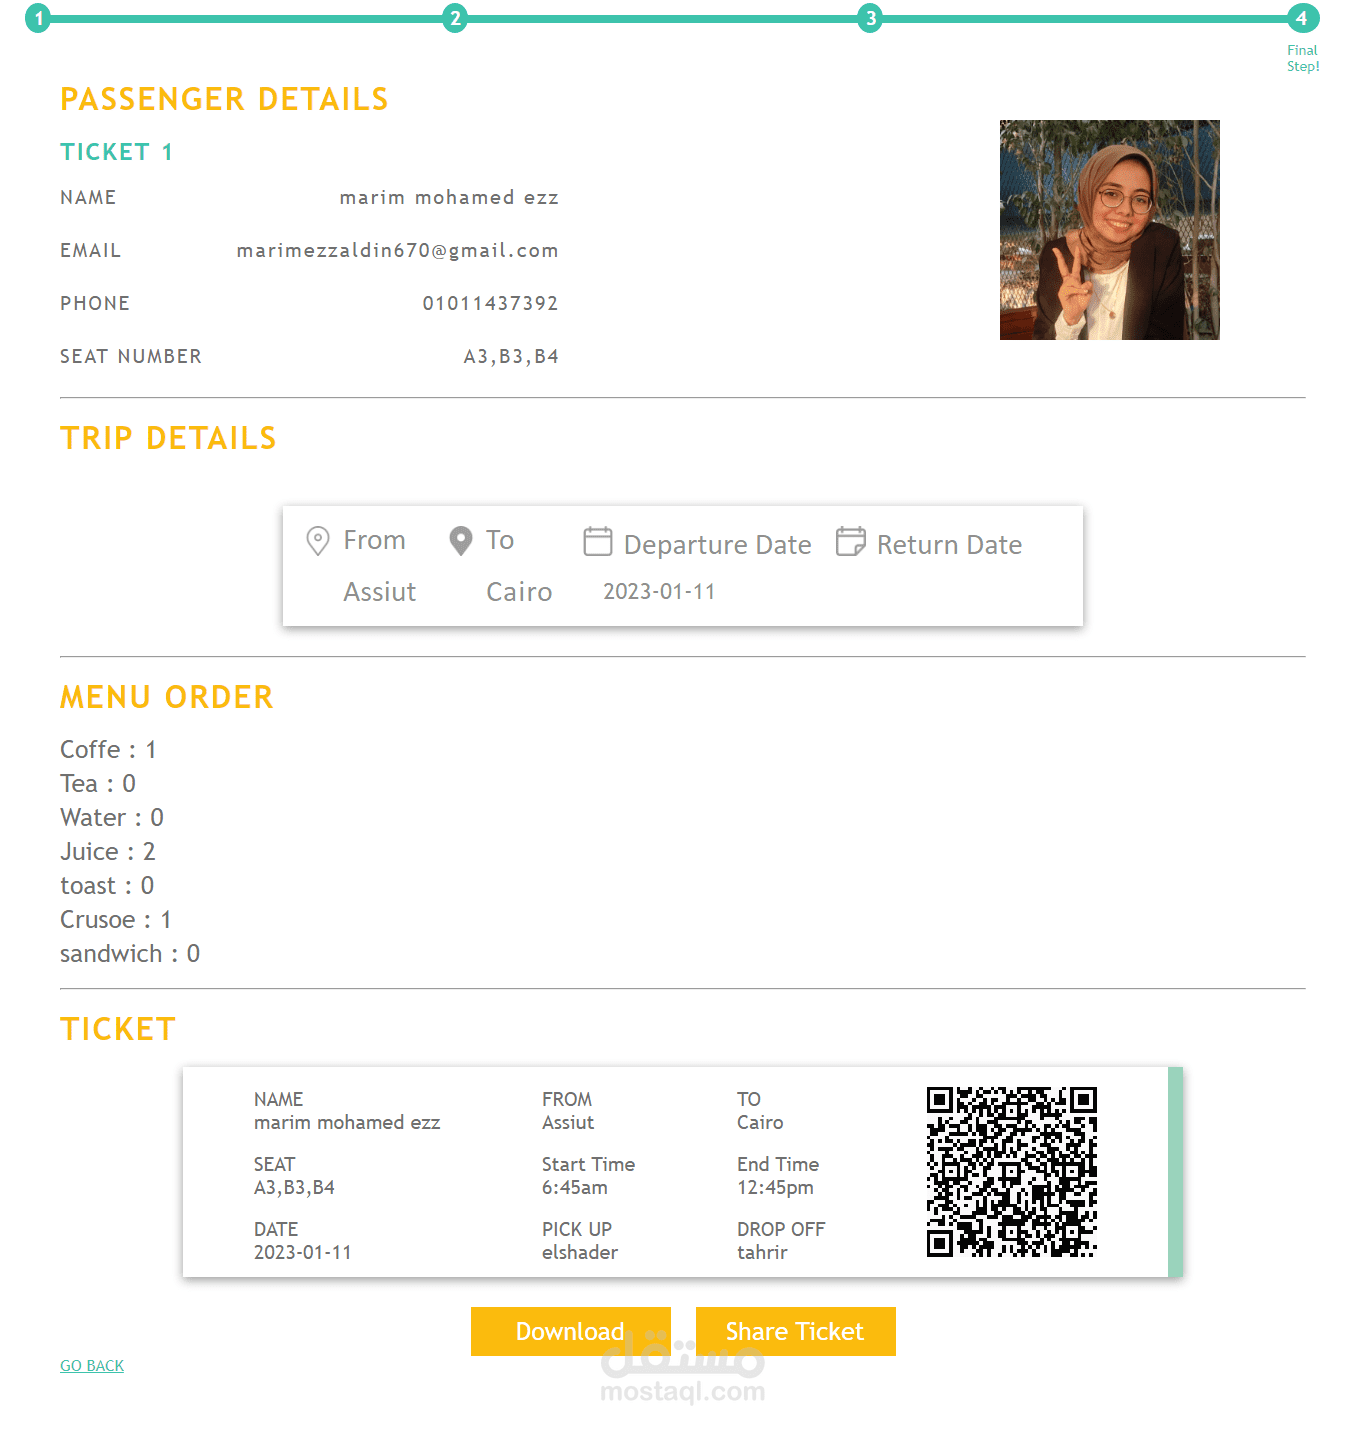Viewport: 1366px width, 1435px height.
Task: Click the passenger email address
Action: pyautogui.click(x=398, y=250)
